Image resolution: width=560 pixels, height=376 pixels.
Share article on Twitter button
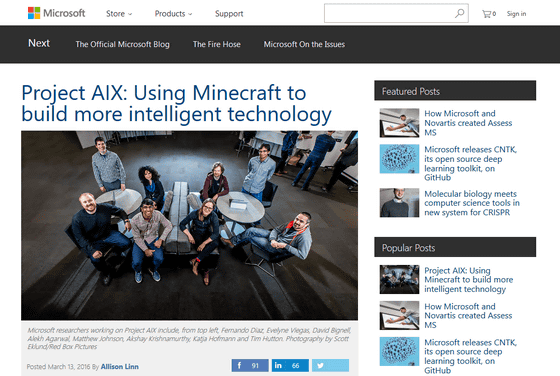pos(330,365)
